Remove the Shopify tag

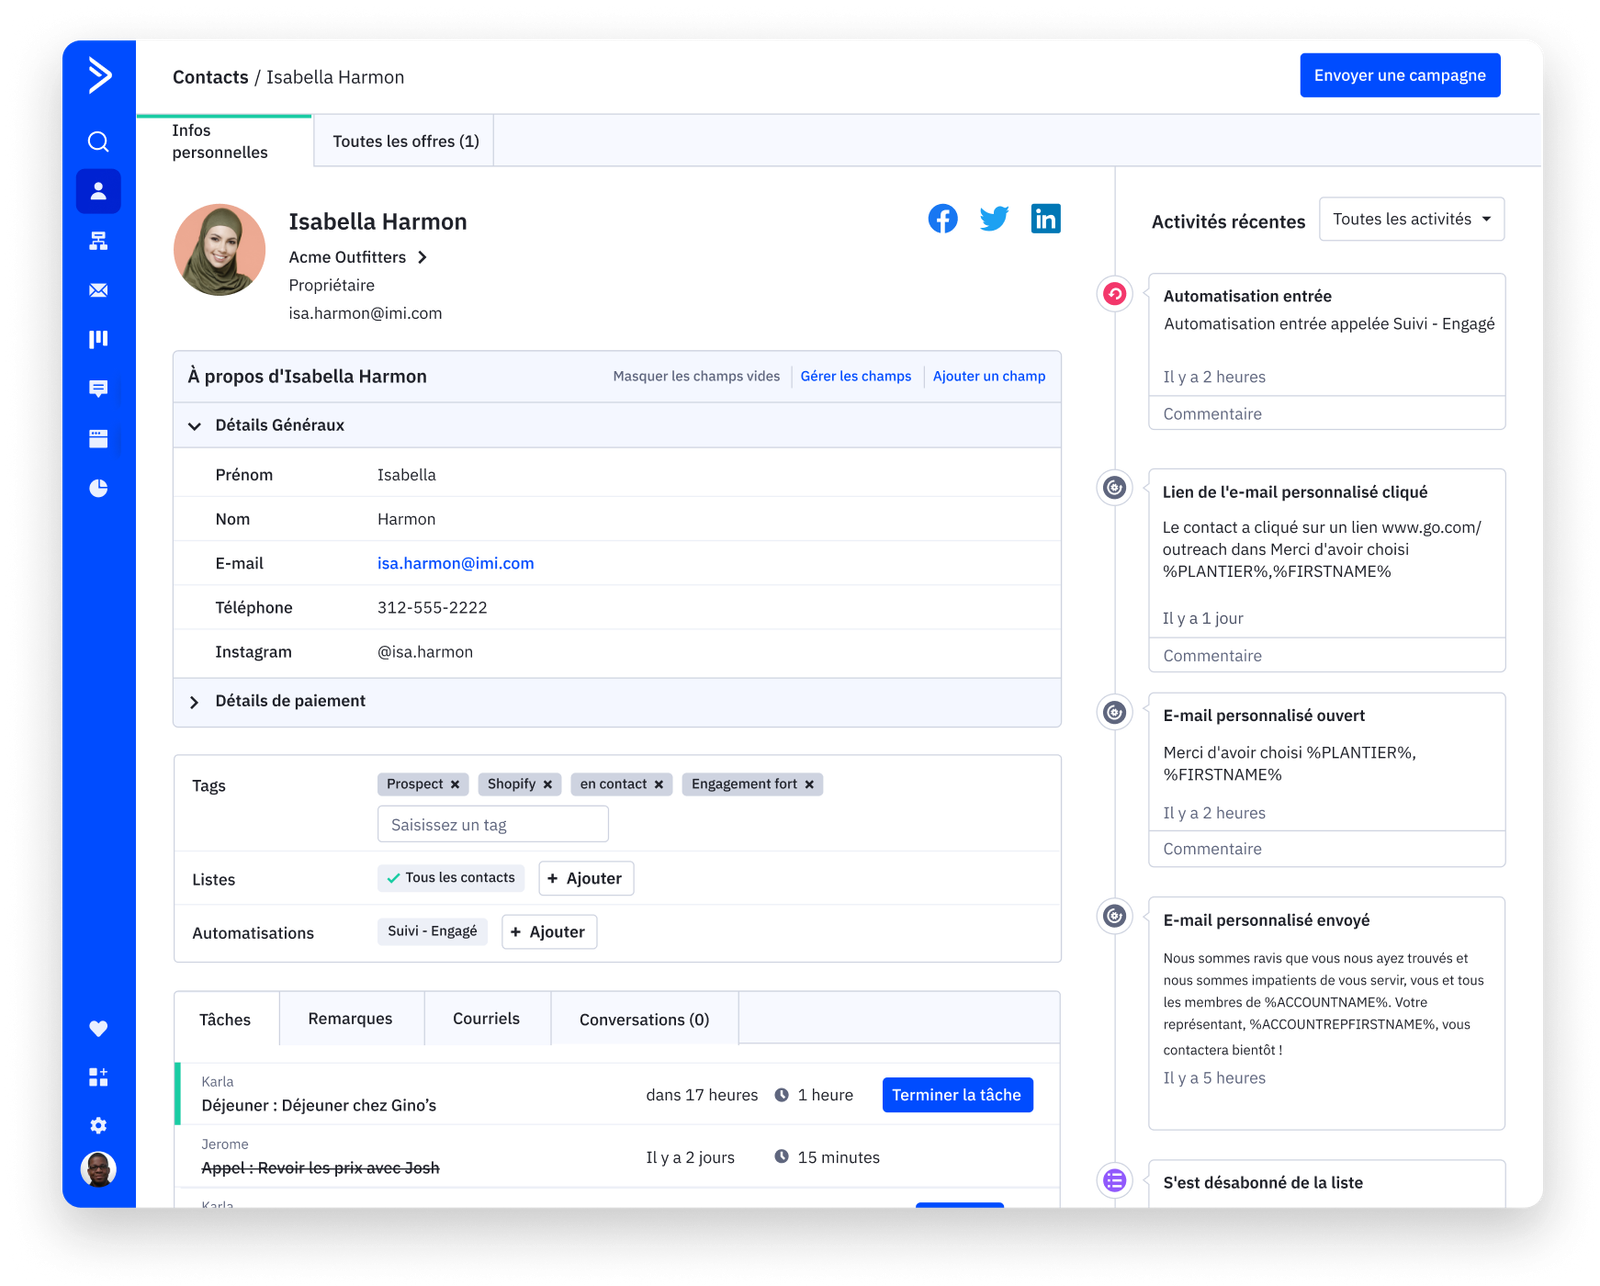click(x=548, y=785)
